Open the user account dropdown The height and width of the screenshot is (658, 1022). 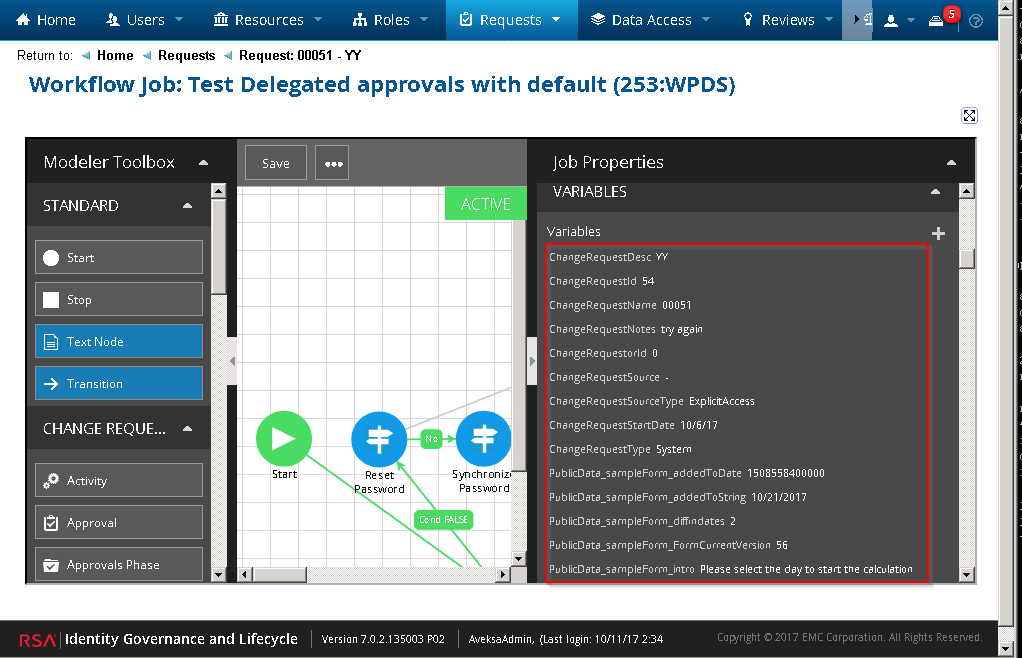coord(897,20)
